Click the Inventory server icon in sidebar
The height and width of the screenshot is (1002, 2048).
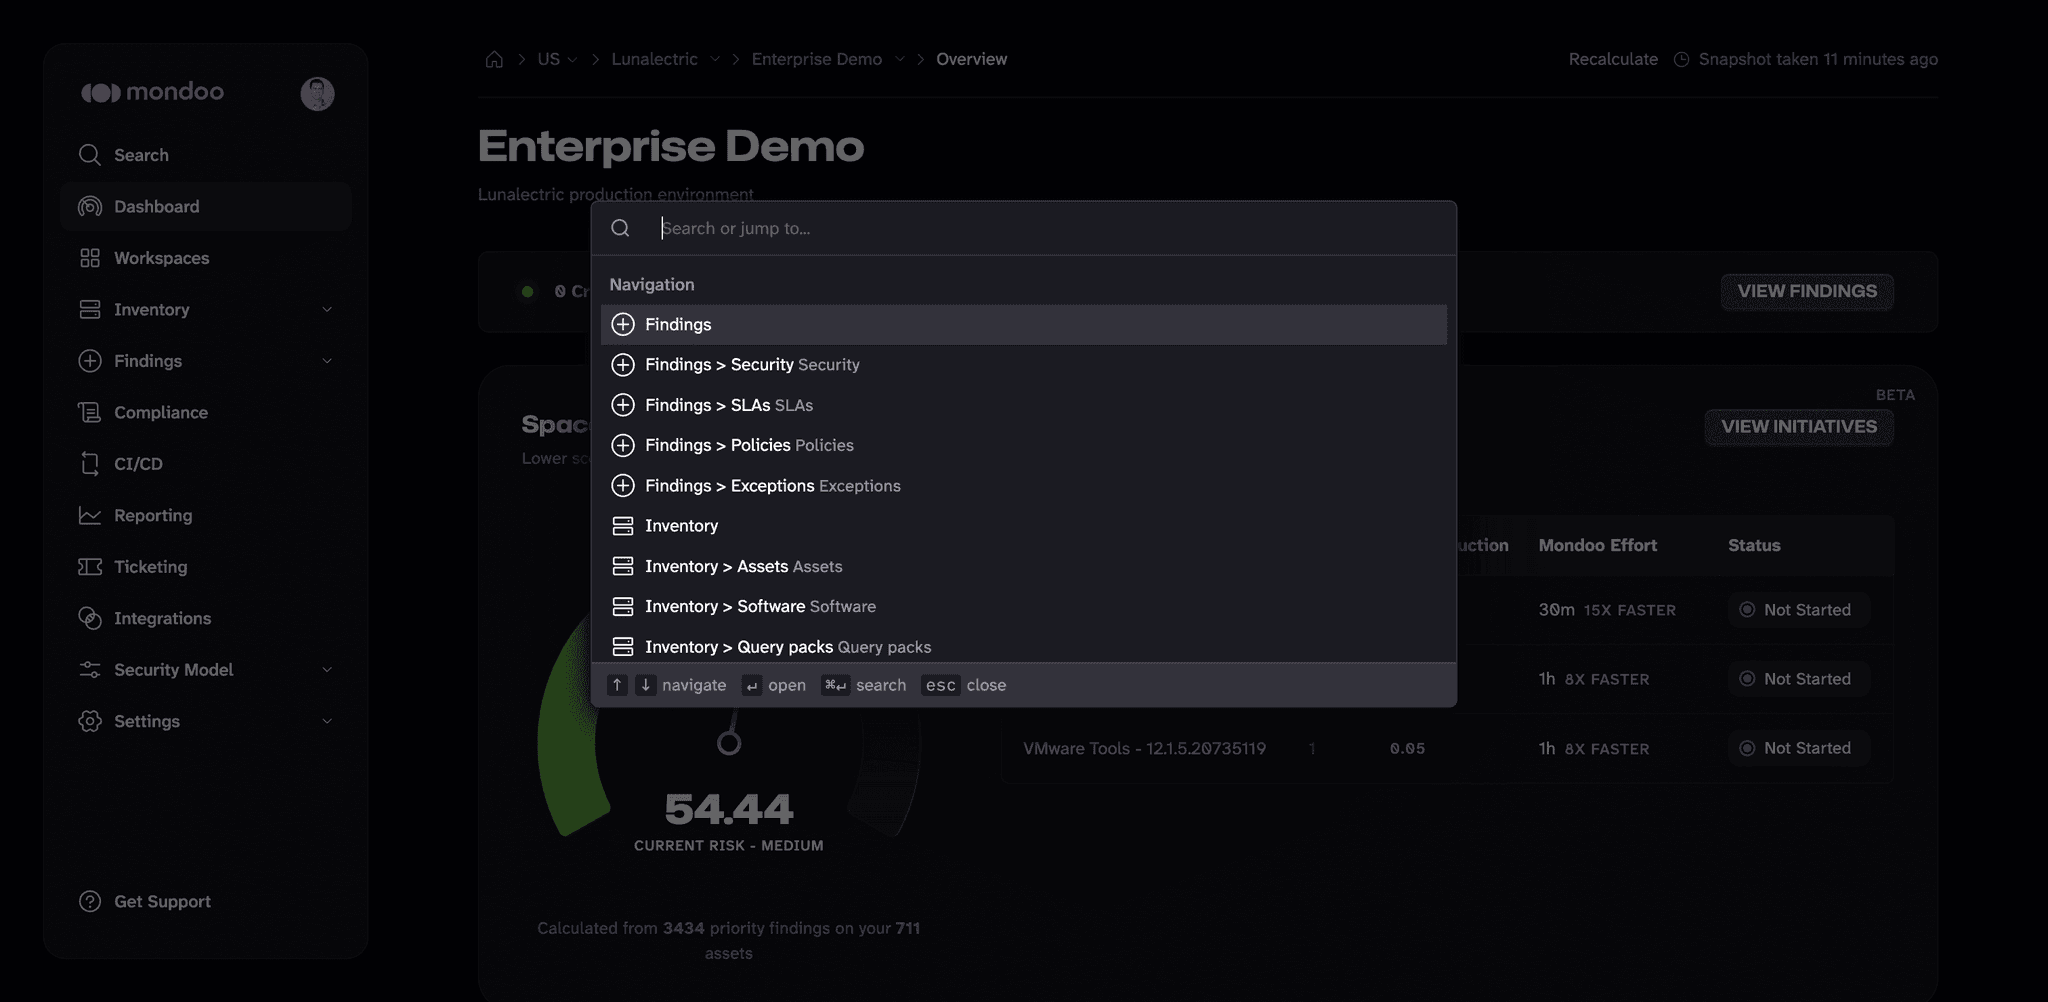click(90, 309)
